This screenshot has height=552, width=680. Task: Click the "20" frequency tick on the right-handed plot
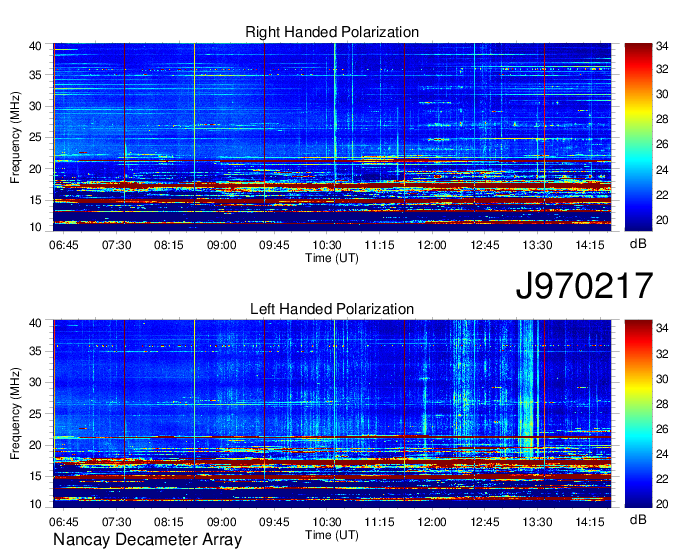[35, 169]
